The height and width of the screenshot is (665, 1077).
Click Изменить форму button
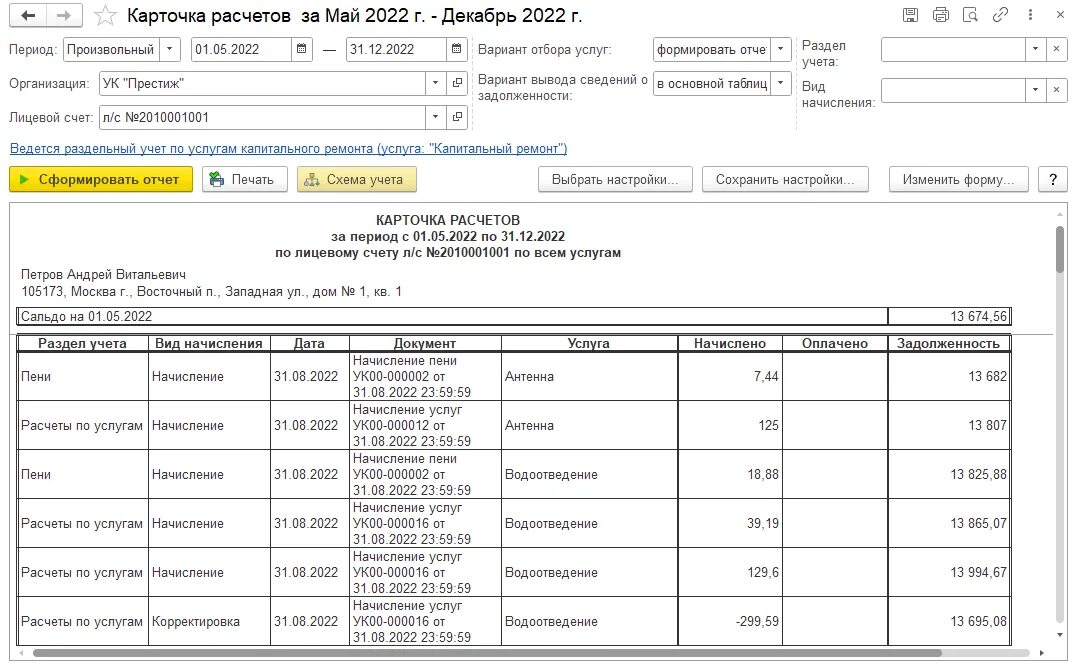click(958, 179)
